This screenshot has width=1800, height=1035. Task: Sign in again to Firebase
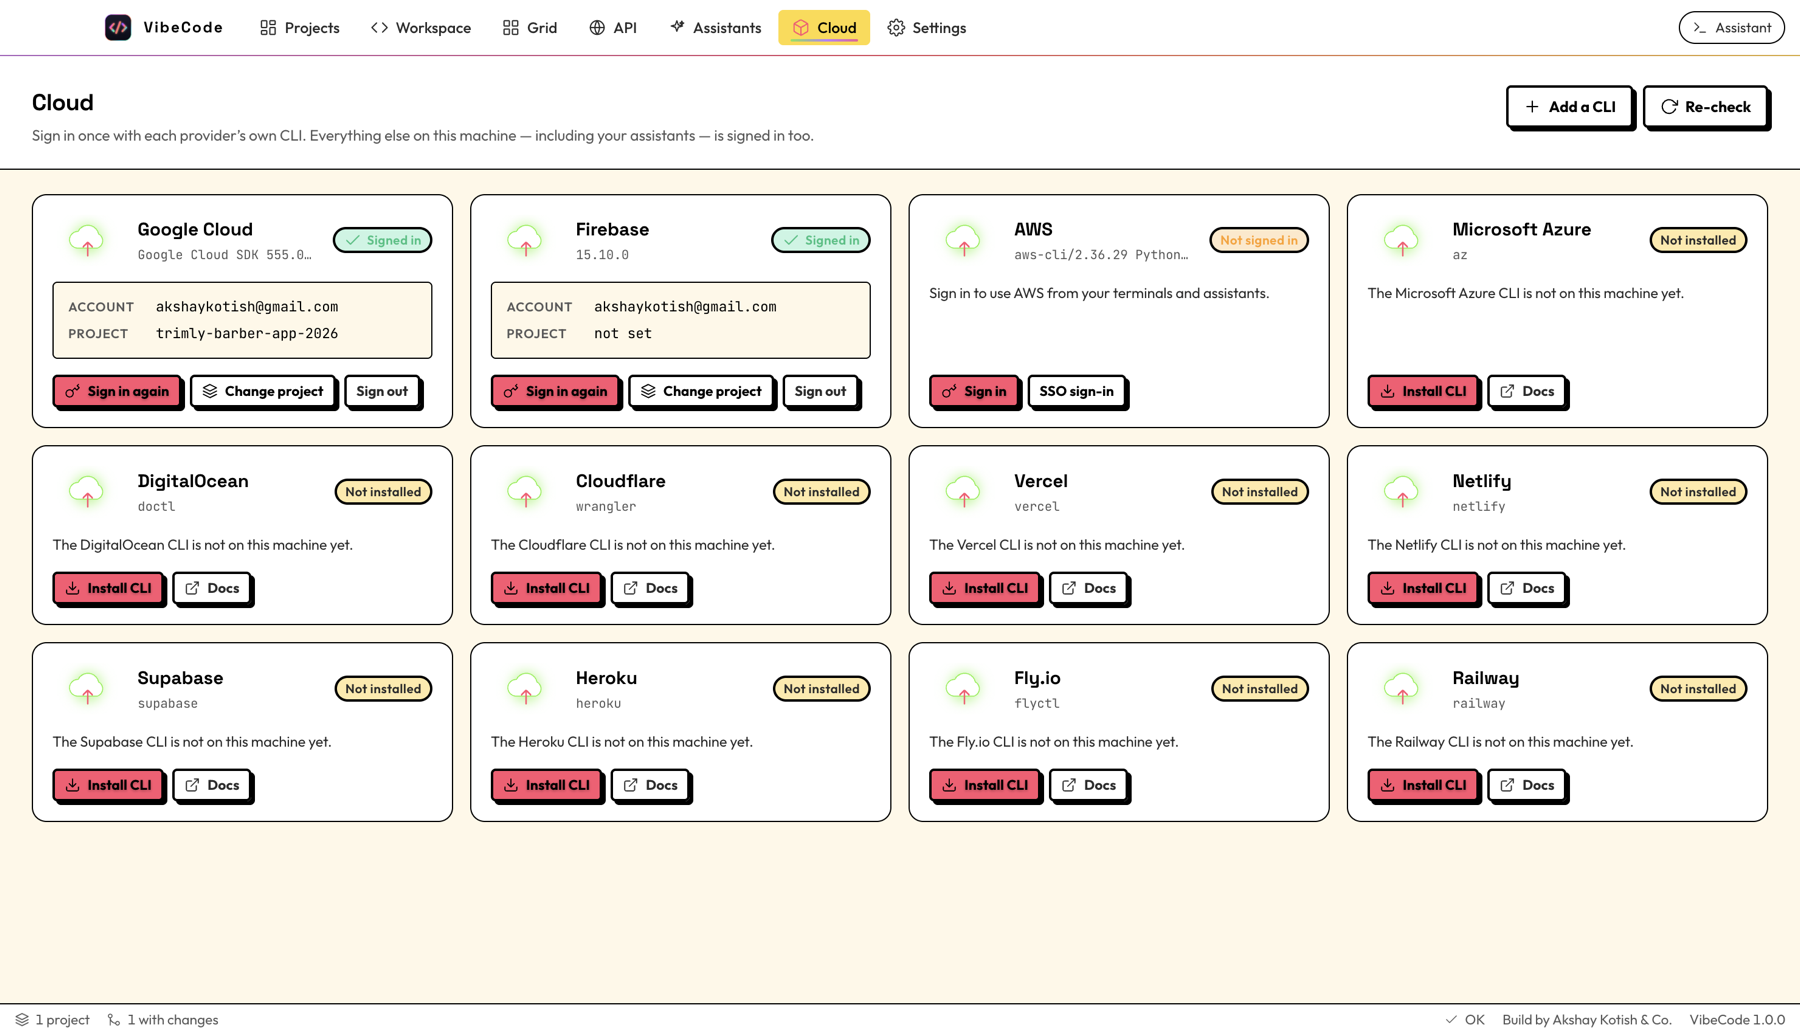pyautogui.click(x=555, y=391)
